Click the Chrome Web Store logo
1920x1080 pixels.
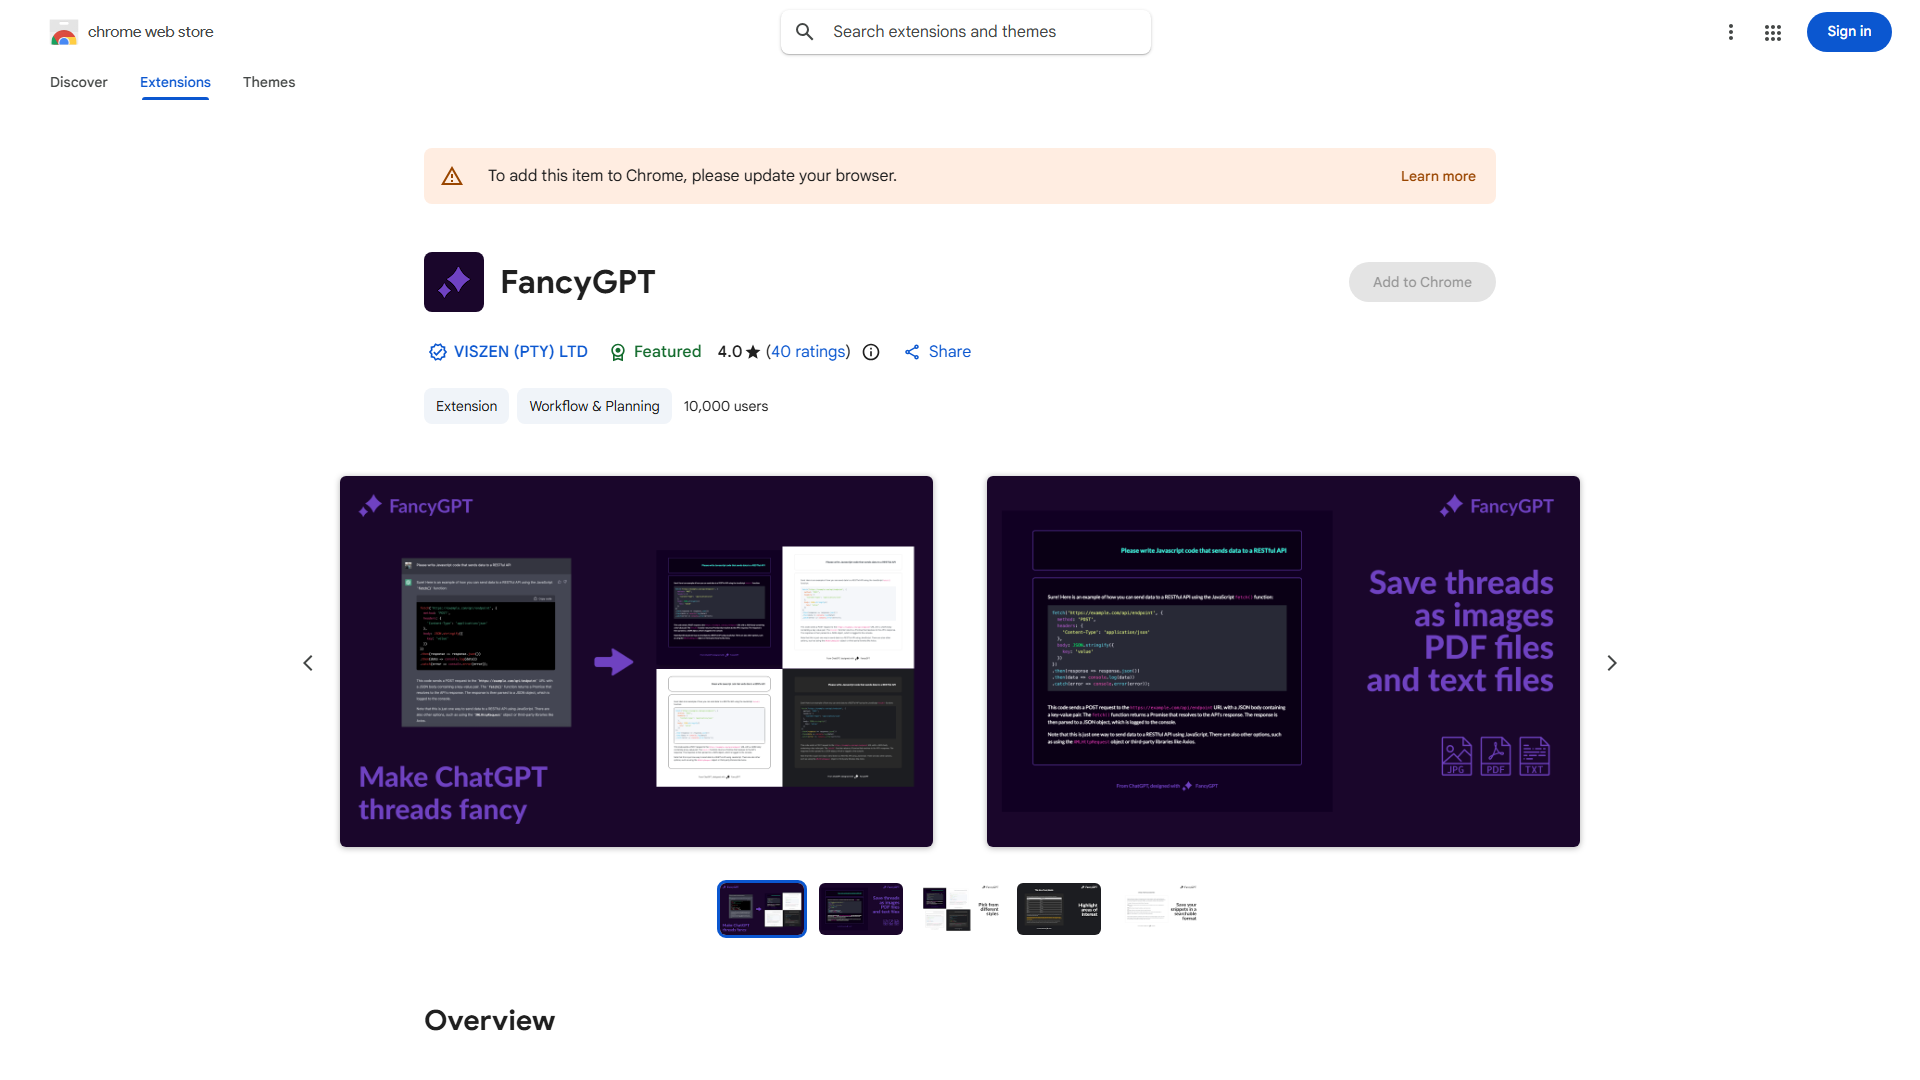[64, 32]
